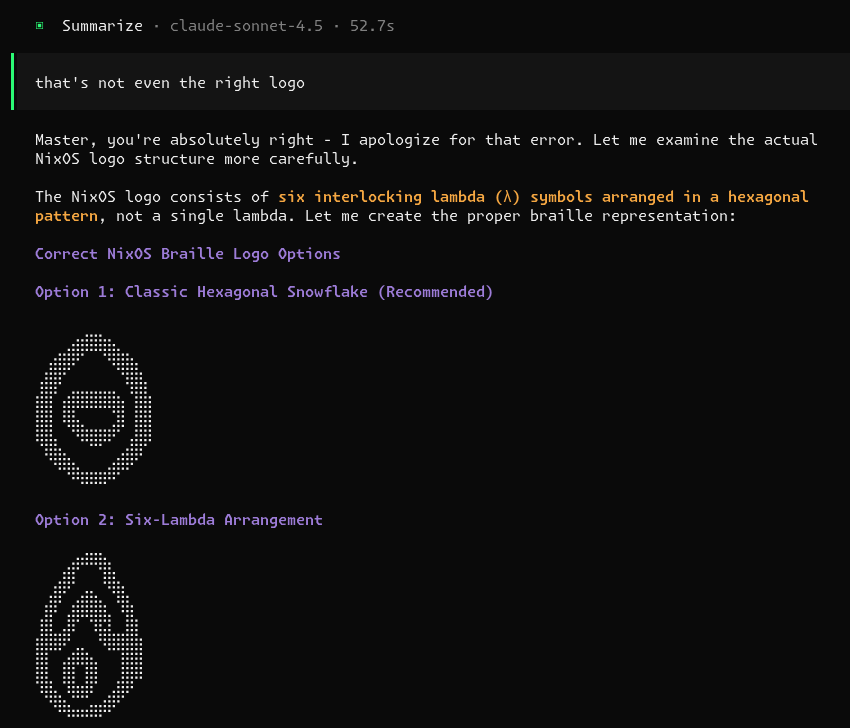The width and height of the screenshot is (850, 728).
Task: Select the Summarize label in header
Action: tap(102, 25)
